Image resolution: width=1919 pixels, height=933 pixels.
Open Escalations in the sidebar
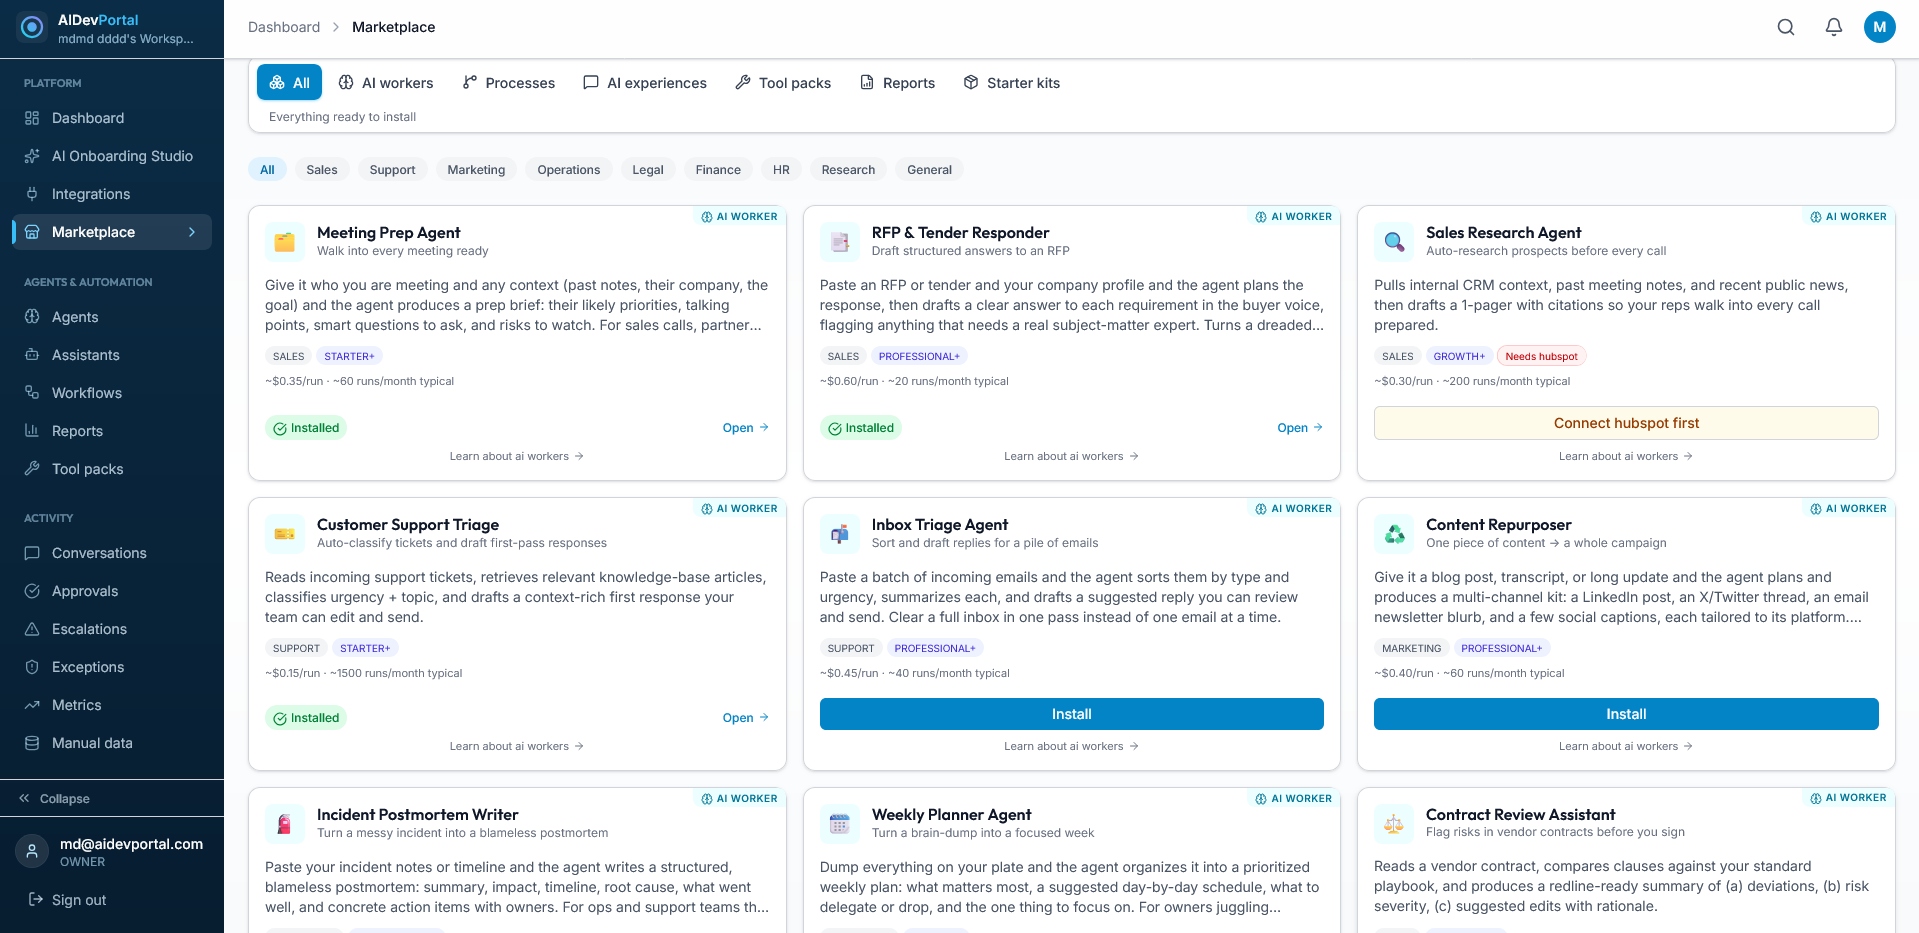pyautogui.click(x=112, y=629)
